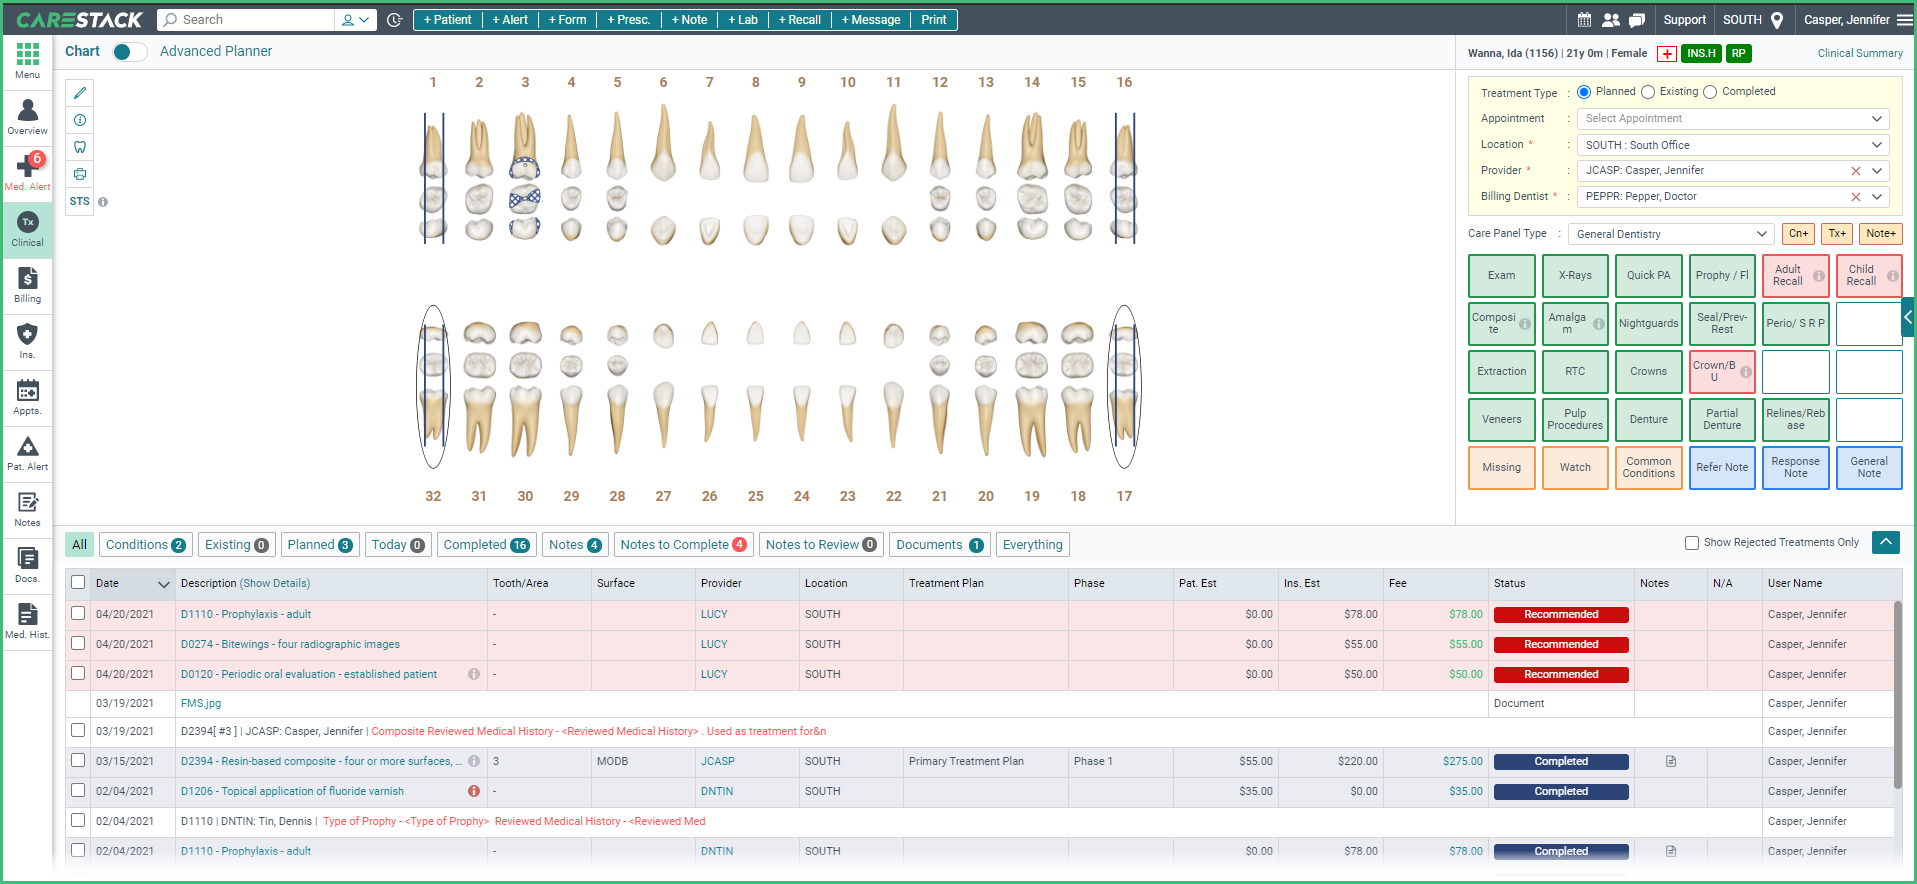This screenshot has height=884, width=1917.
Task: Select the Existing treatment type radio
Action: [1648, 92]
